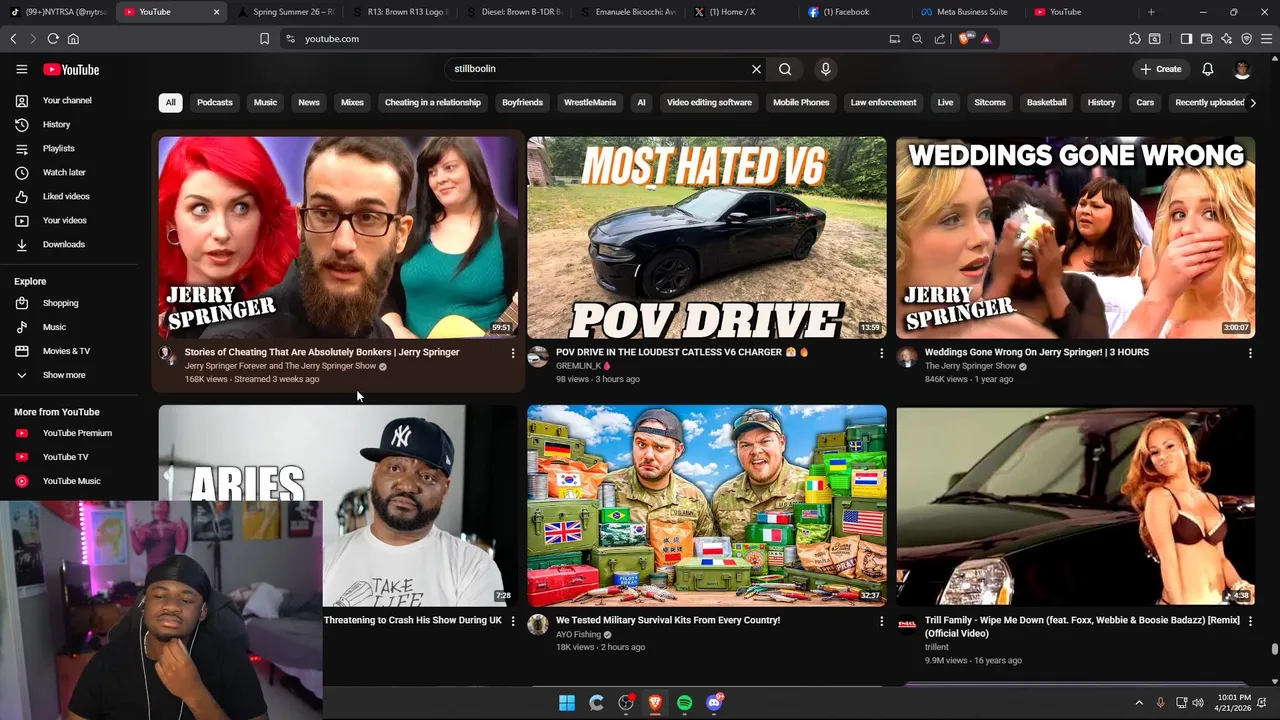
Task: Play the MOST HATED V6 thumbnail
Action: [x=706, y=237]
